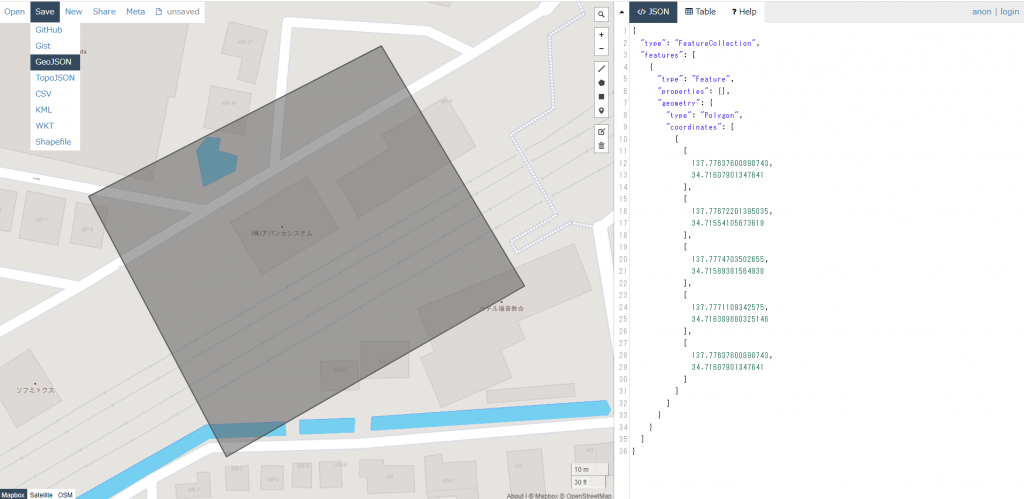The image size is (1024, 499).
Task: Zoom in on the map
Action: pos(601,35)
